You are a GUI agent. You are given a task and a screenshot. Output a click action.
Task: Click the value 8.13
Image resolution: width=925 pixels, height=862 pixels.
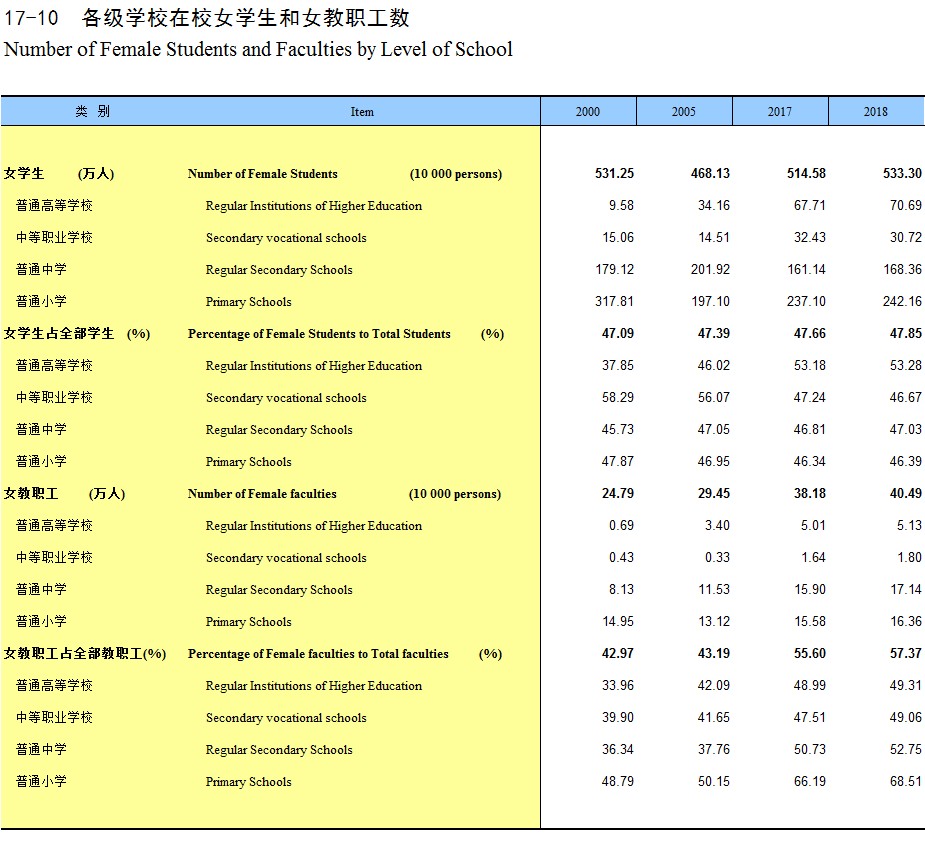click(x=621, y=589)
